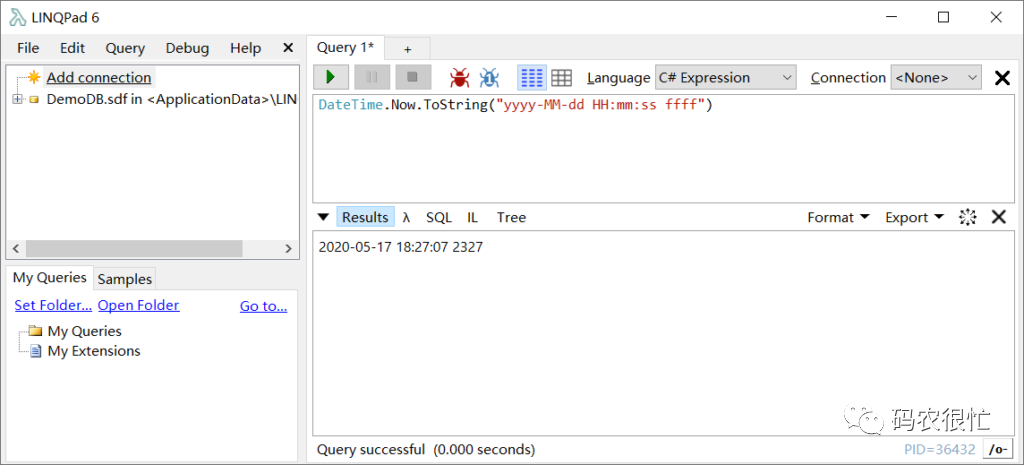Screen dimensions: 1024x465
Task: Switch to the Tree tab
Action: point(511,217)
